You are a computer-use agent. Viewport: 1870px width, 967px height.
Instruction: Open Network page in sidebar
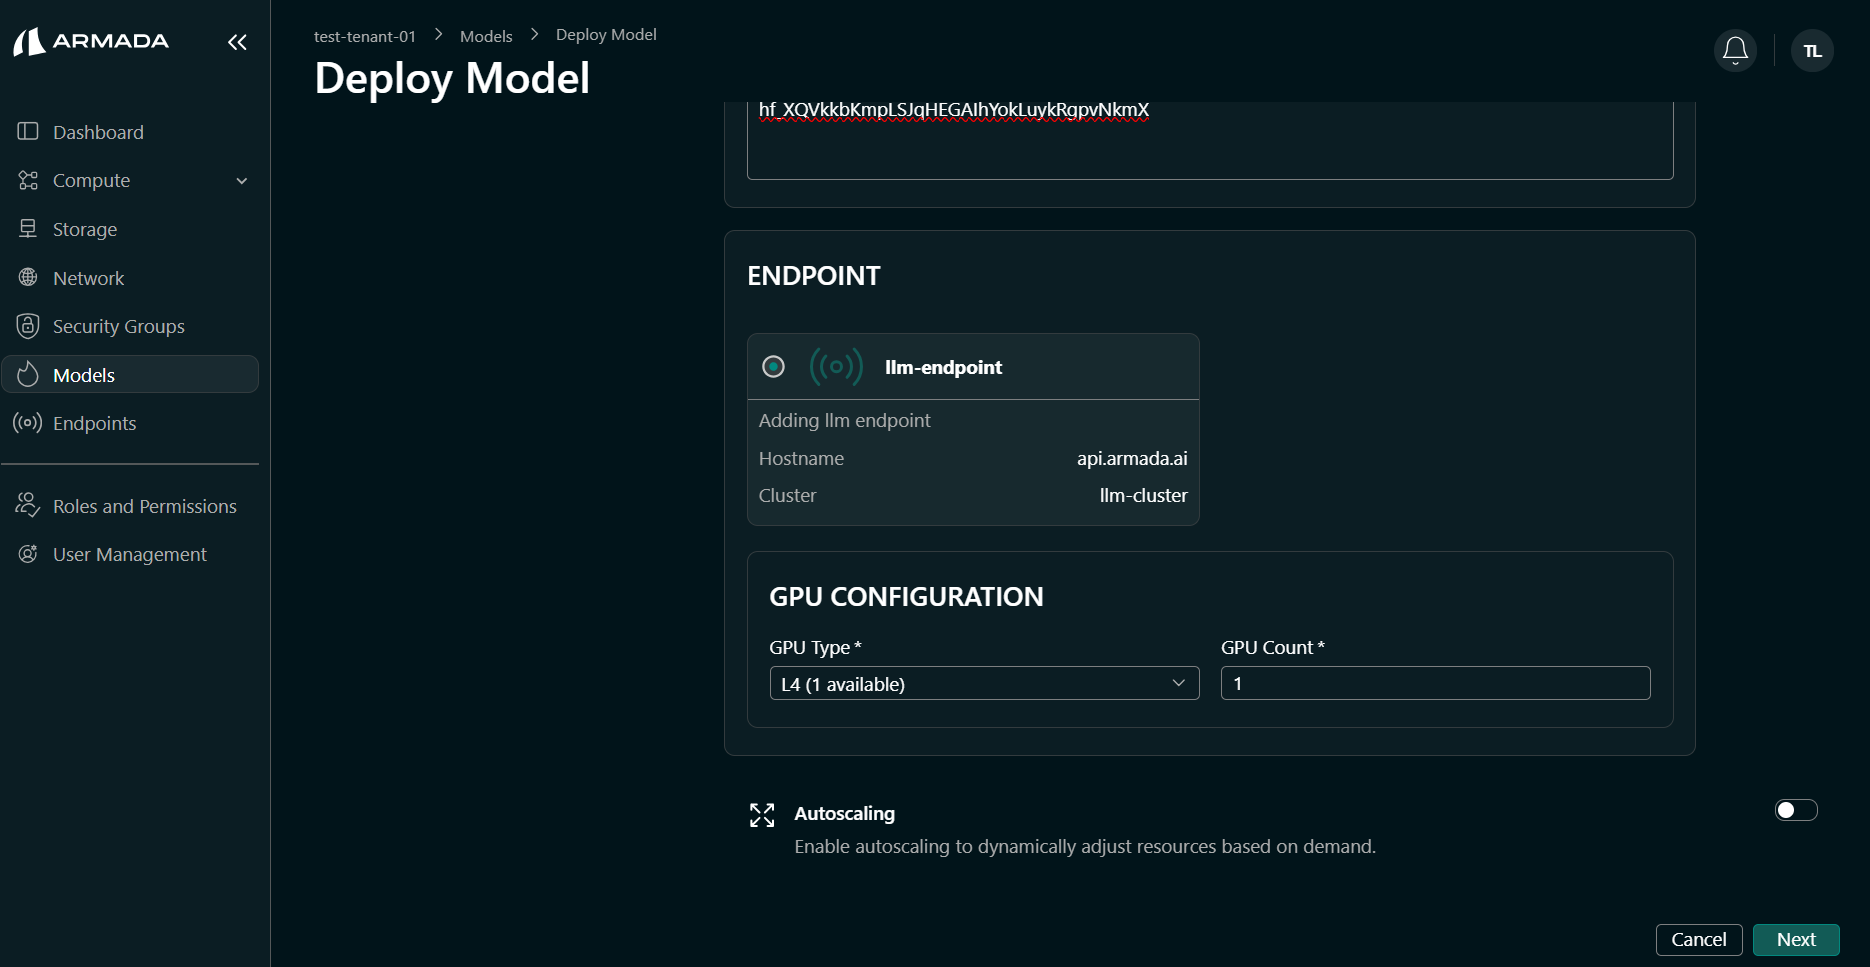(x=88, y=278)
